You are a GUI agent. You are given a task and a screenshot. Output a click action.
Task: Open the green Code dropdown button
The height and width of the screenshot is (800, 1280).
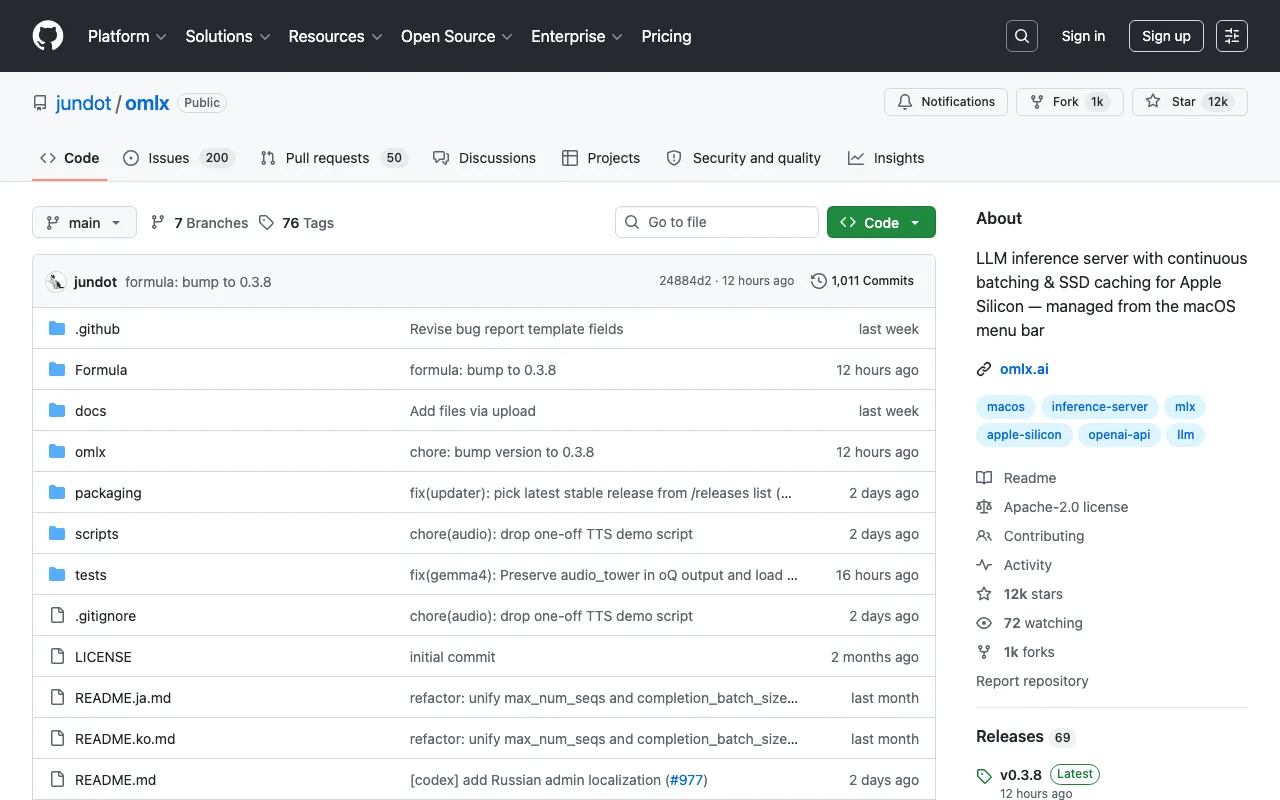tap(881, 222)
